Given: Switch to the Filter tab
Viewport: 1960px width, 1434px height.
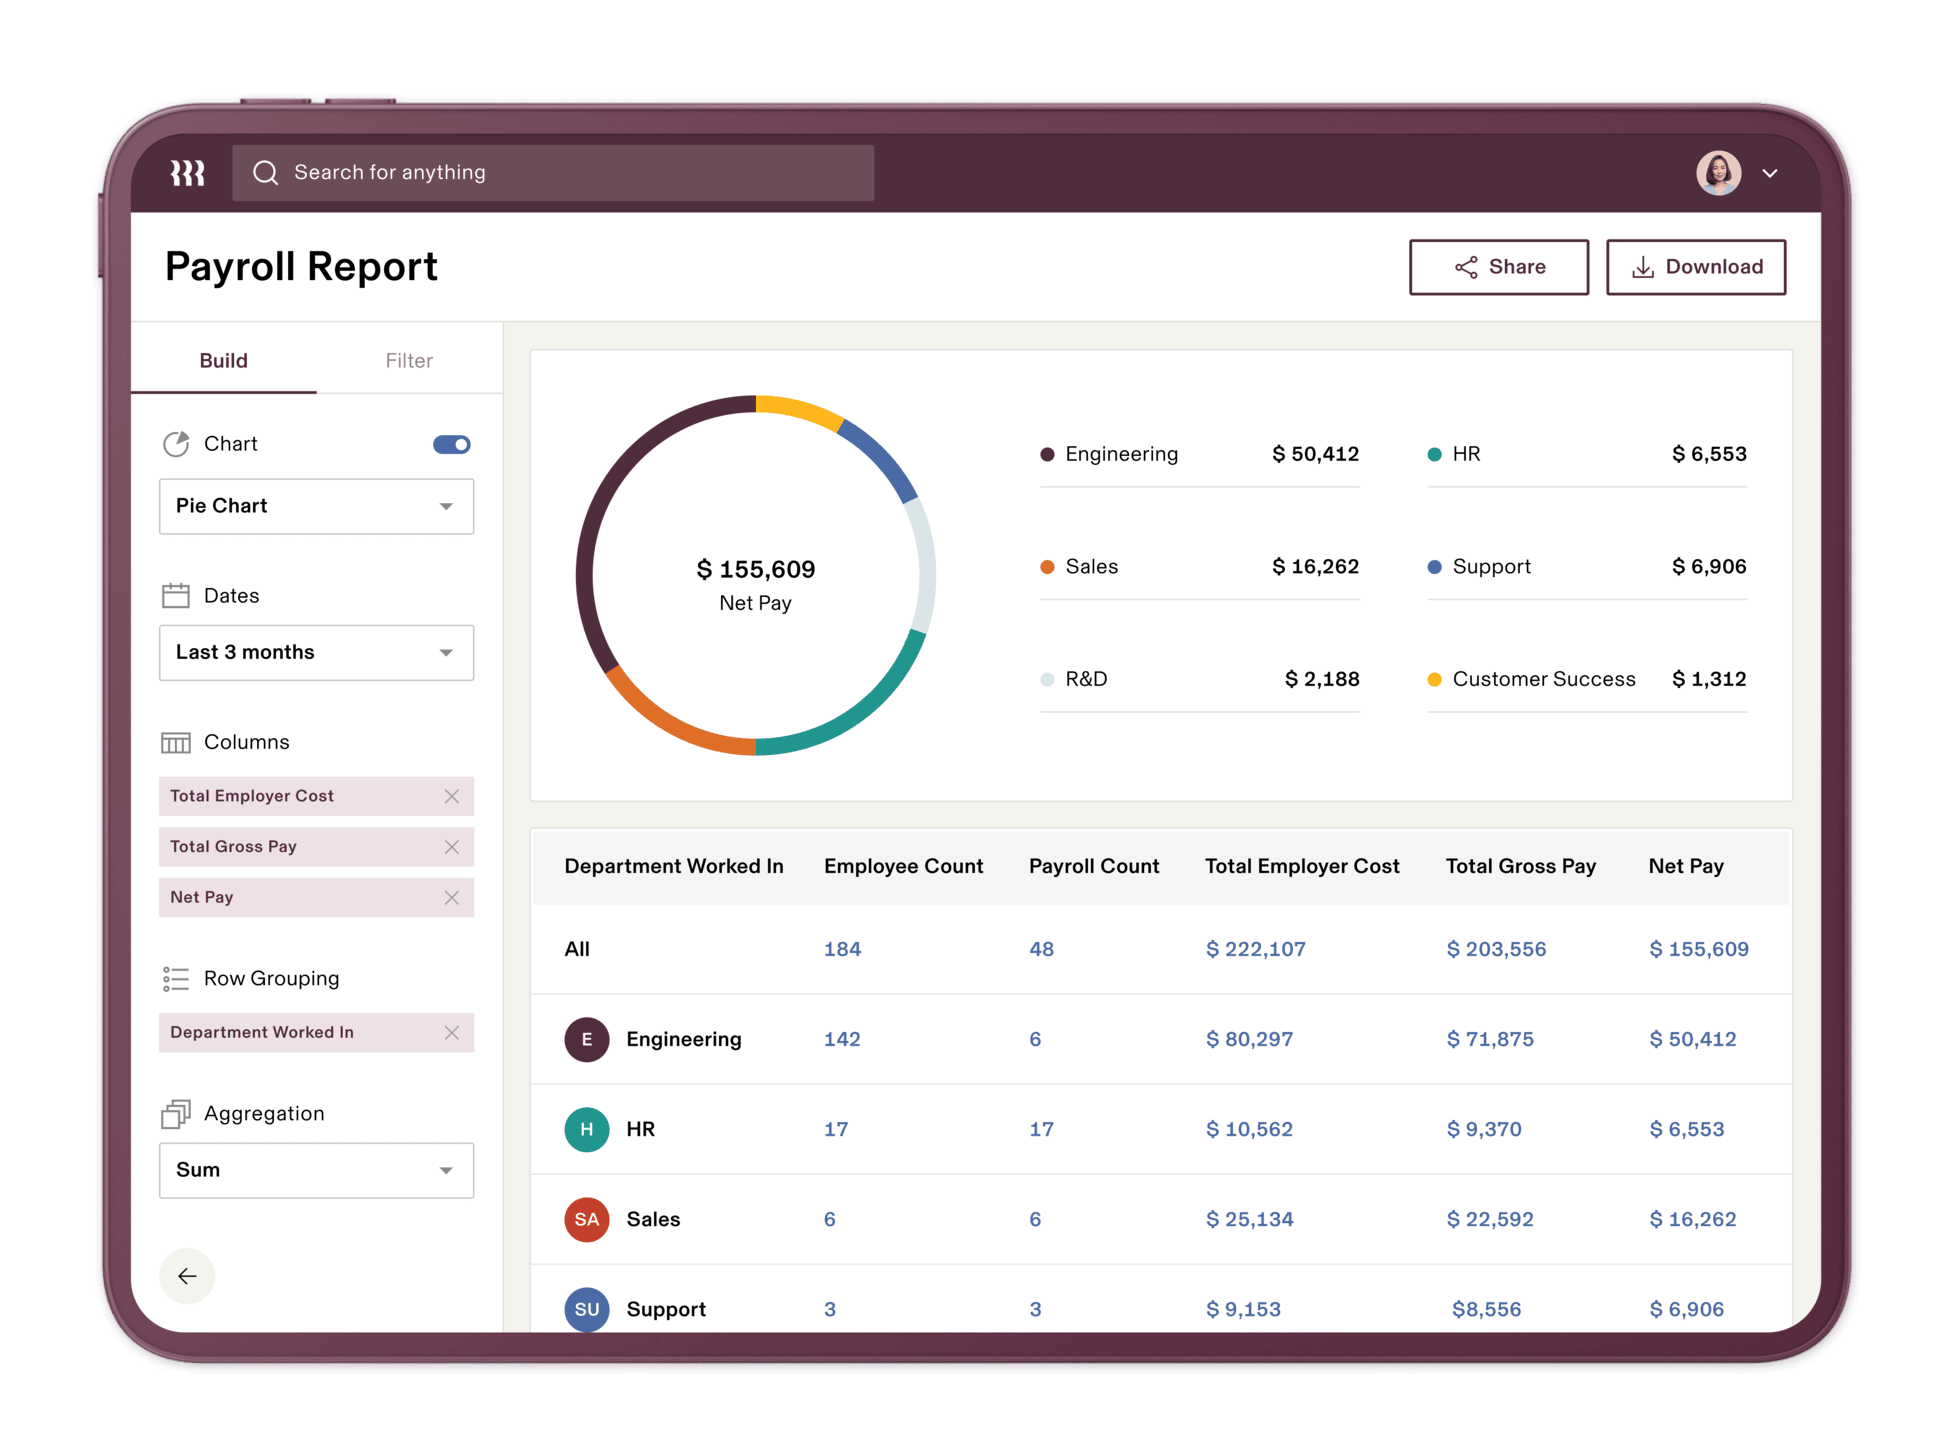Looking at the screenshot, I should pyautogui.click(x=408, y=360).
